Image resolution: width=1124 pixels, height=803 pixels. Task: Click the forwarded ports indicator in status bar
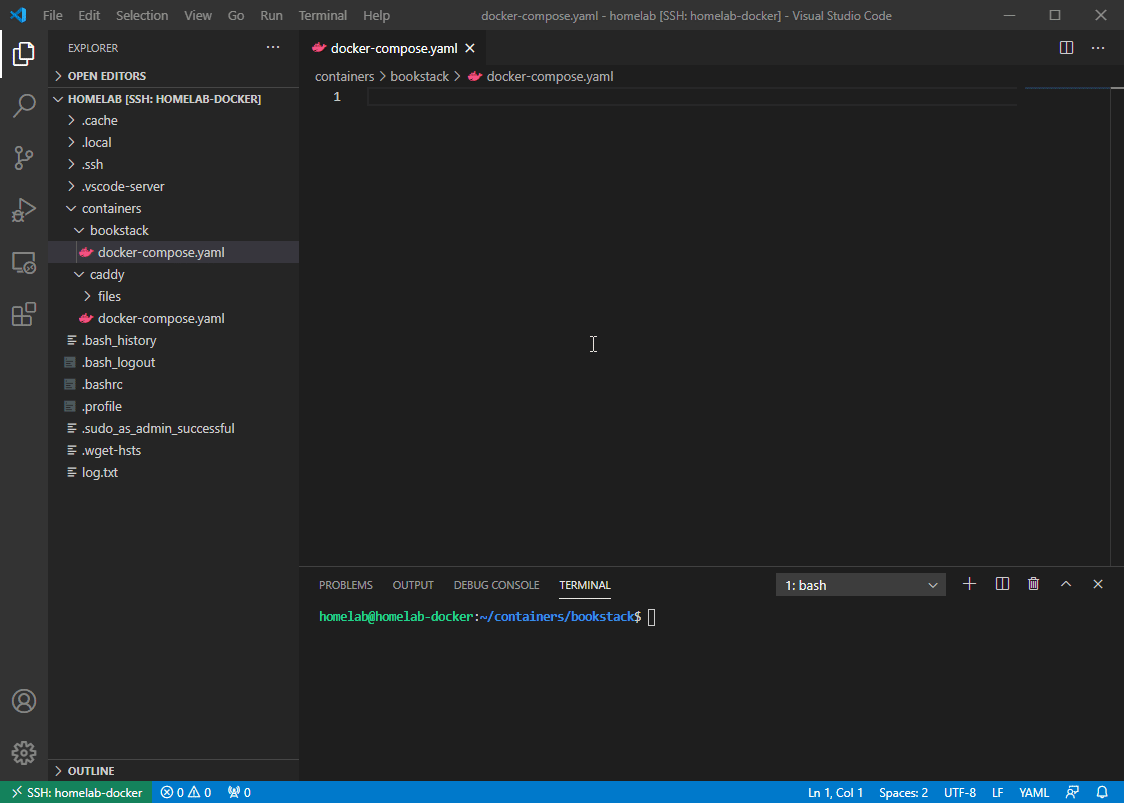coord(239,792)
